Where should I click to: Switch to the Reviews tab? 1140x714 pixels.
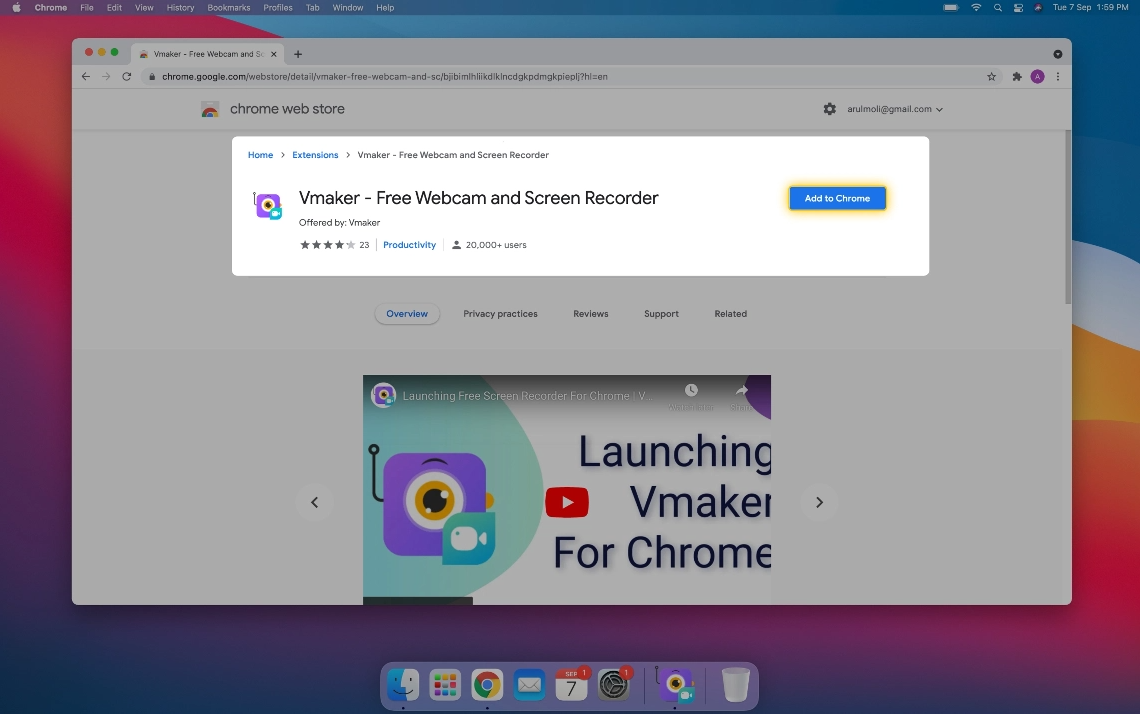(x=590, y=314)
